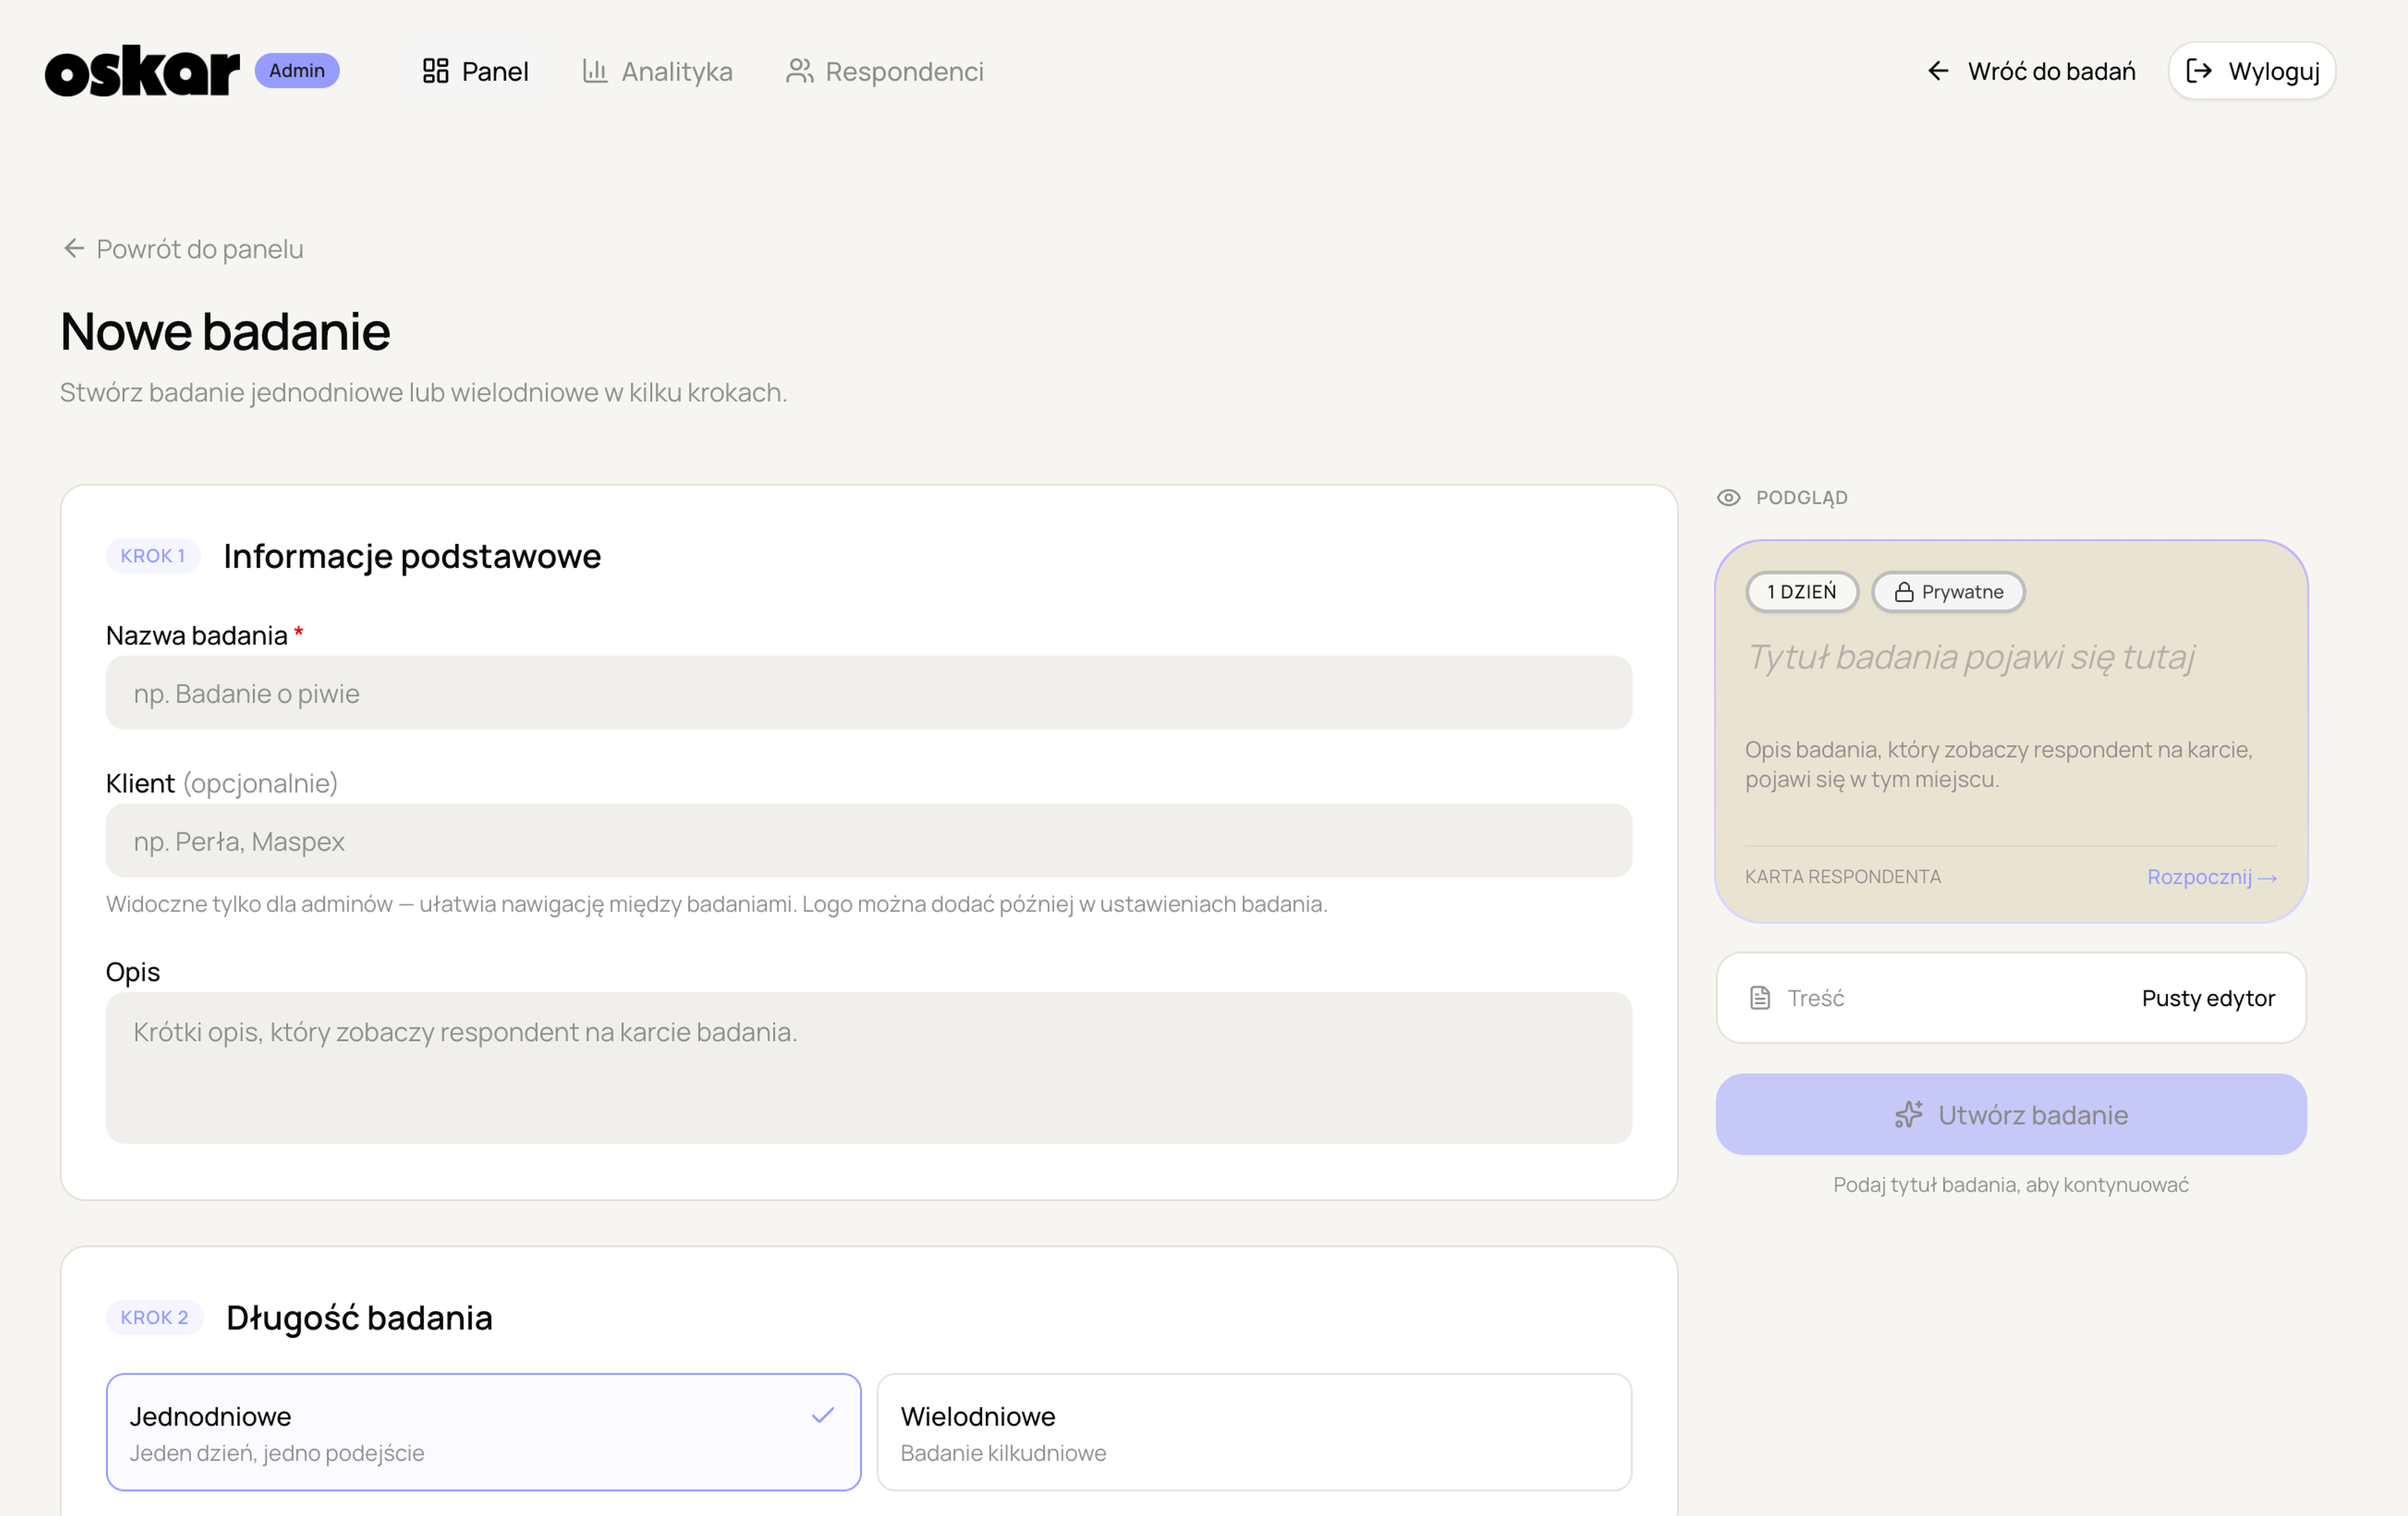
Task: Click the Informacje podstawowe heading
Action: [412, 556]
